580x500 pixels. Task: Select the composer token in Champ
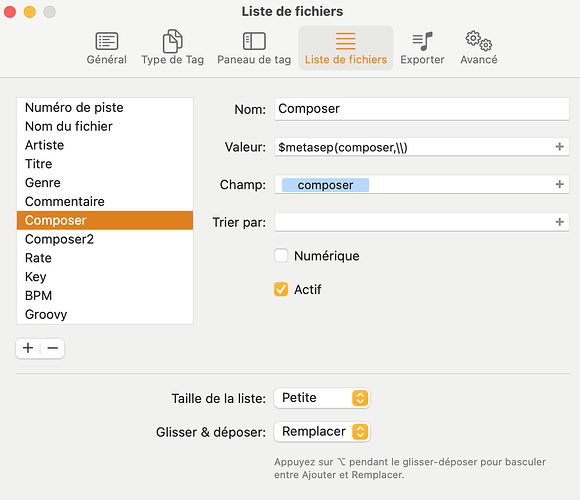(x=325, y=185)
